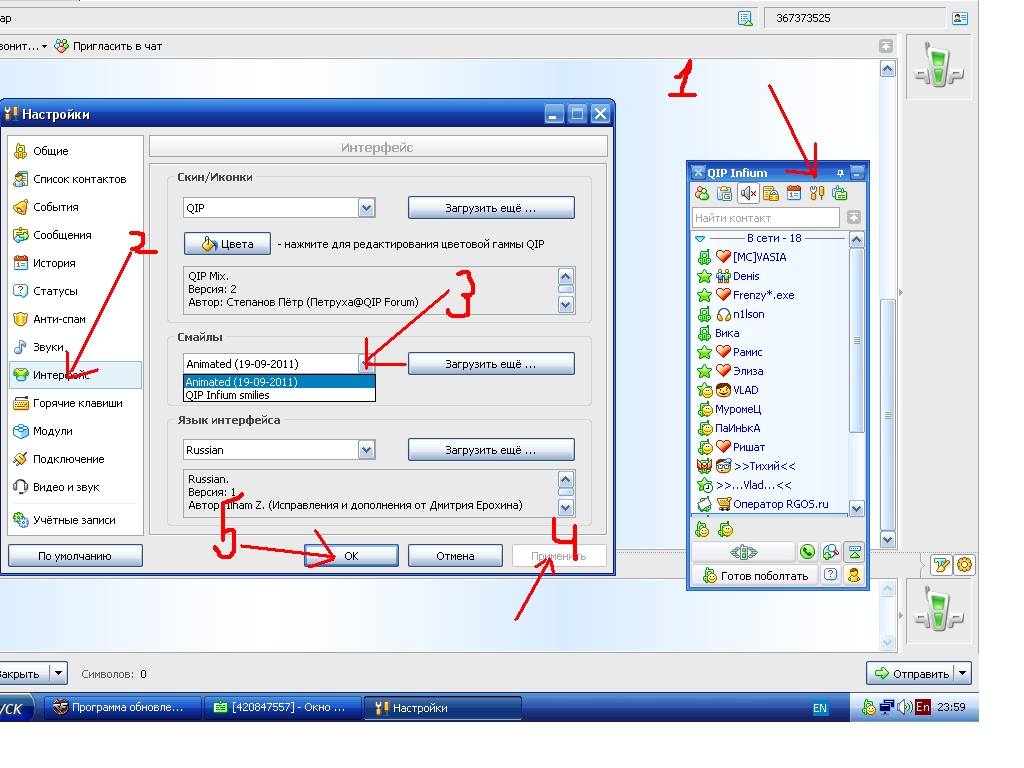Choose QIP Infium smilies from the list
Screen dimensions: 1024x768
coord(280,395)
